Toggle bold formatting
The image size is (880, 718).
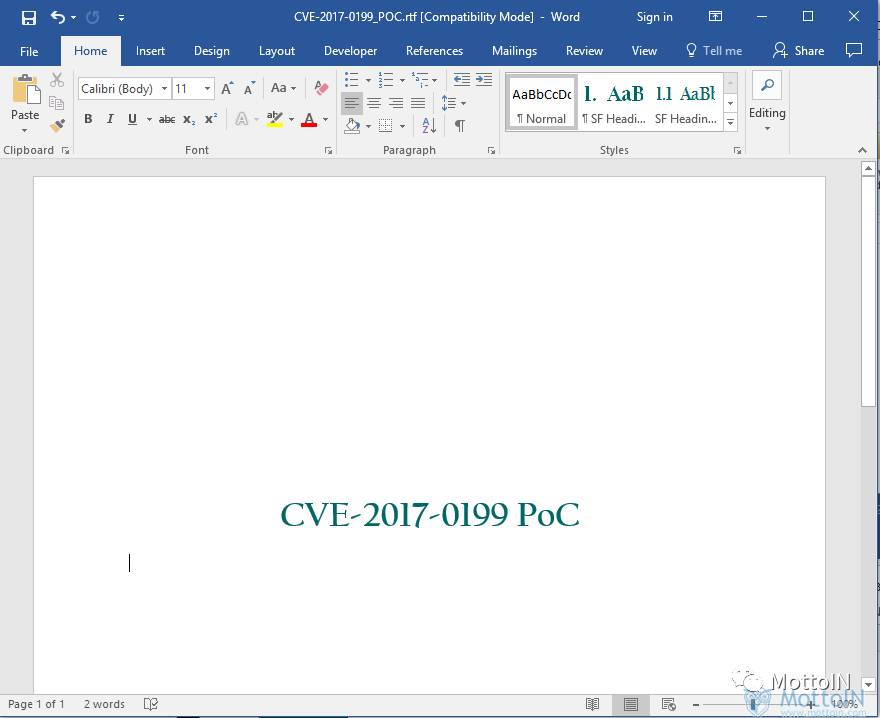coord(88,119)
